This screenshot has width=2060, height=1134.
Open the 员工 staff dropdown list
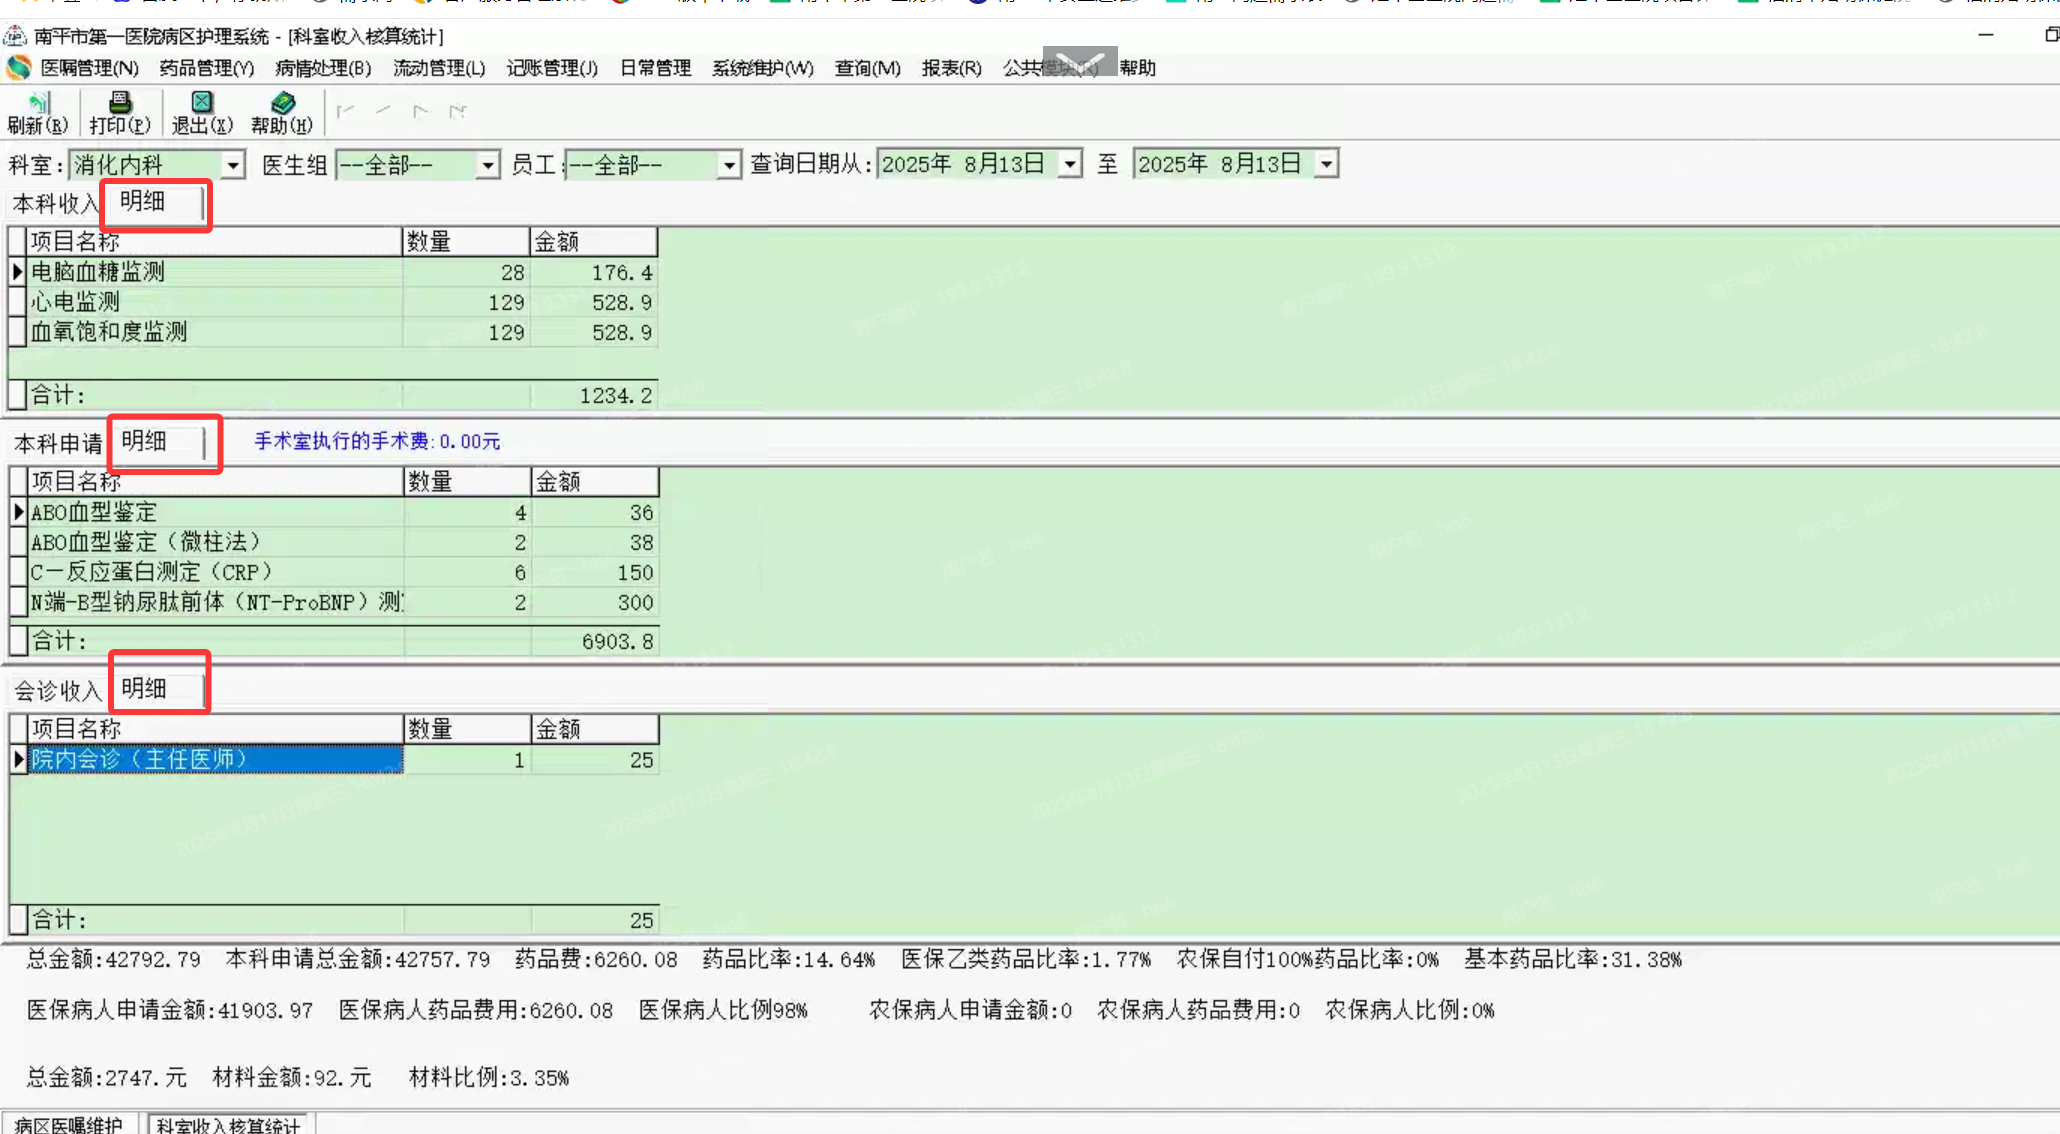[729, 165]
